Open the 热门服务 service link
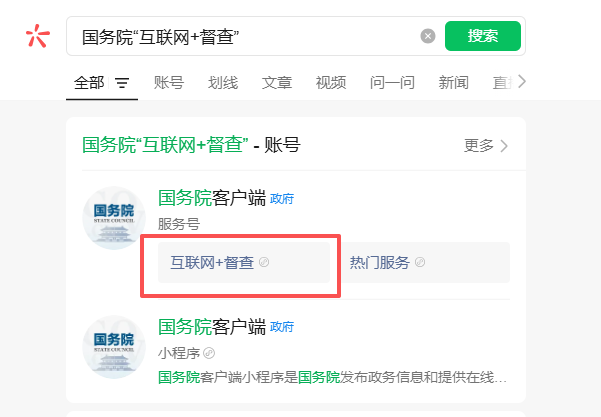The image size is (601, 417). coord(379,263)
